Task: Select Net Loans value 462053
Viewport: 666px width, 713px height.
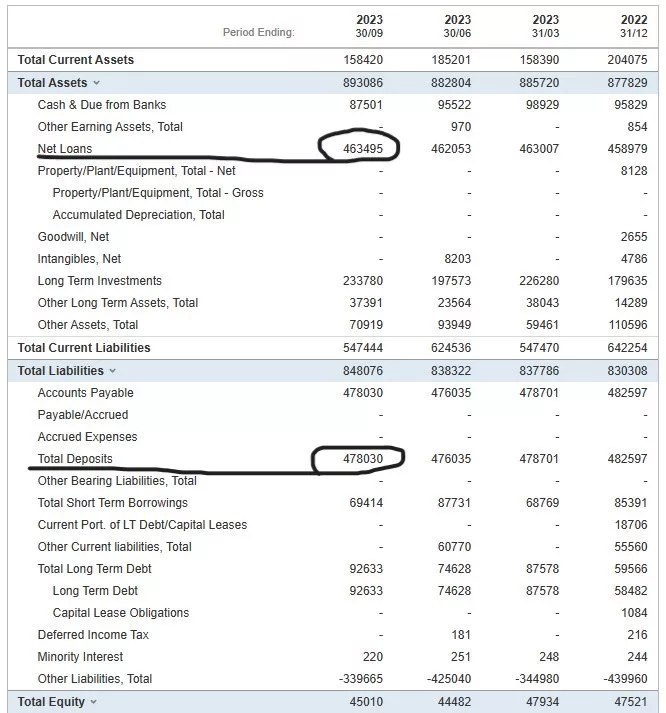Action: point(451,149)
